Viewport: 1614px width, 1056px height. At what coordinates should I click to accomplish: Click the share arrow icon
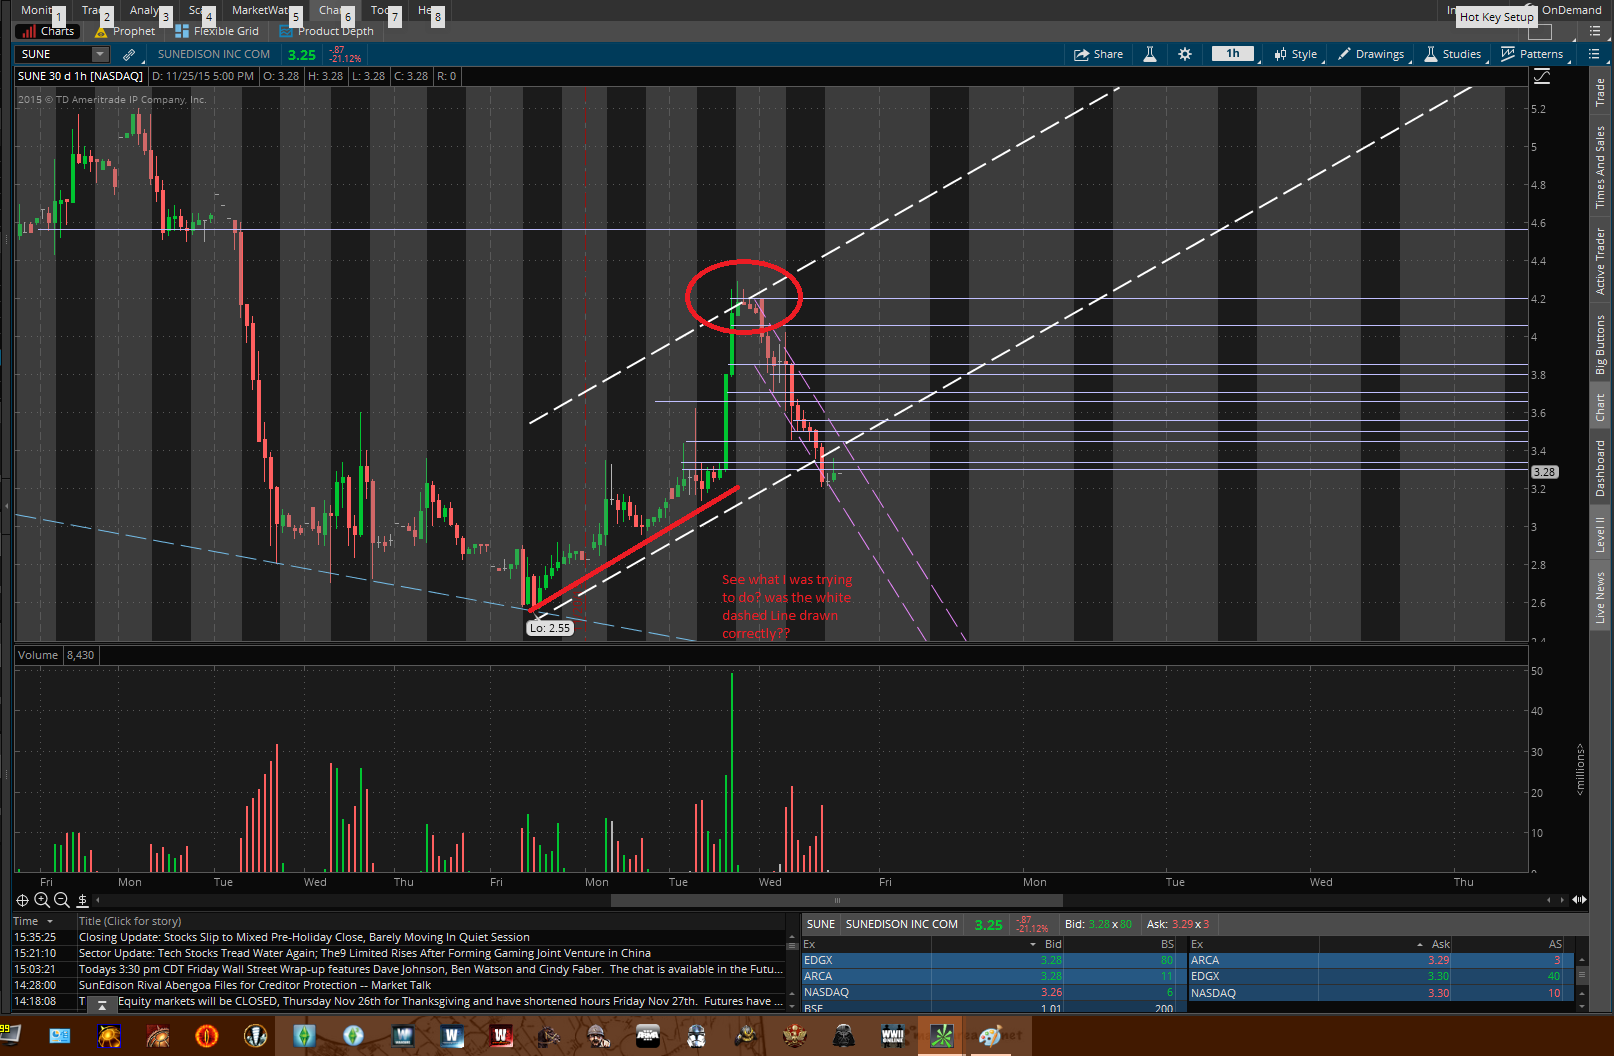(x=1081, y=55)
